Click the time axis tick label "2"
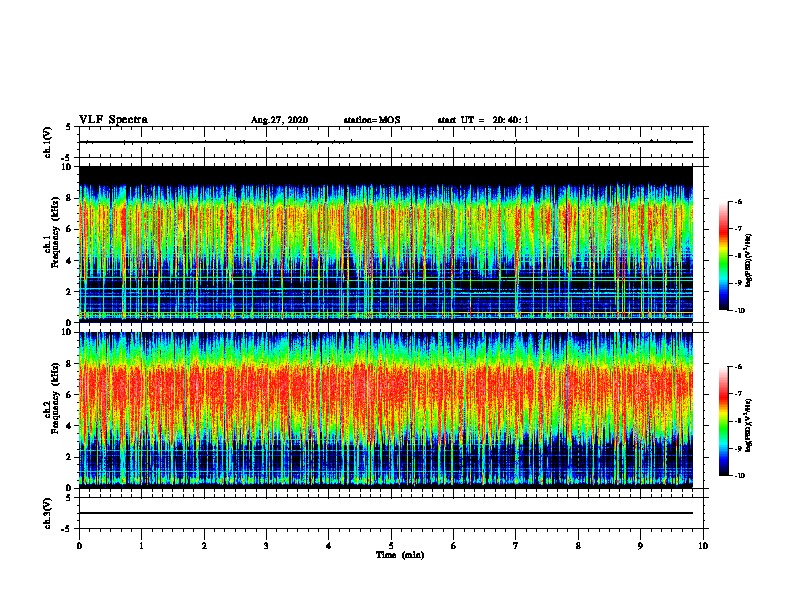This screenshot has width=792, height=612. point(204,546)
